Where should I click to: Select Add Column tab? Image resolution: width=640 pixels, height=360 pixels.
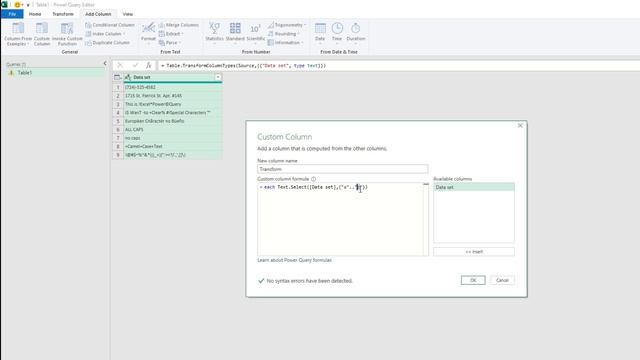point(98,14)
